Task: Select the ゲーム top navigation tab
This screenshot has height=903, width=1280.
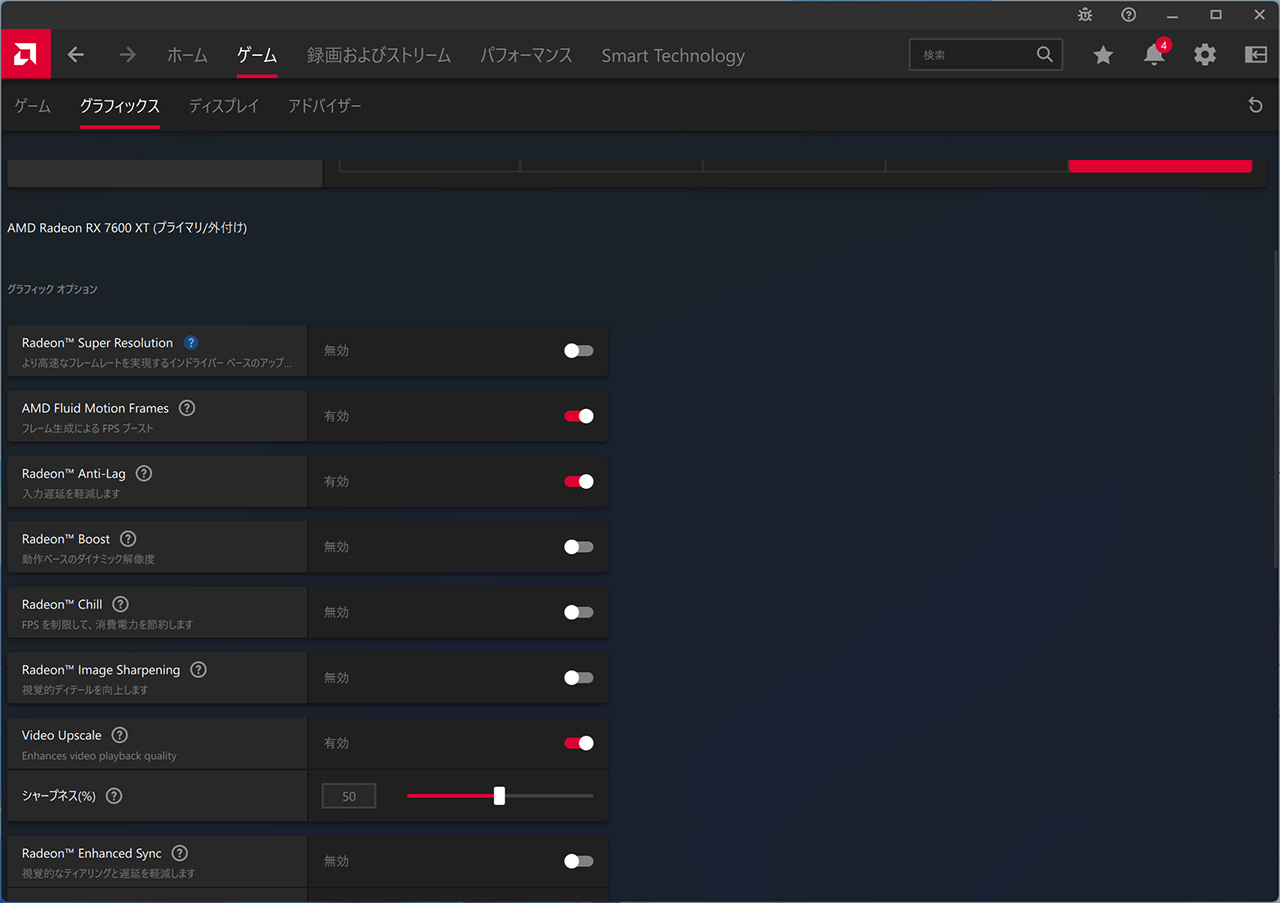Action: click(257, 55)
